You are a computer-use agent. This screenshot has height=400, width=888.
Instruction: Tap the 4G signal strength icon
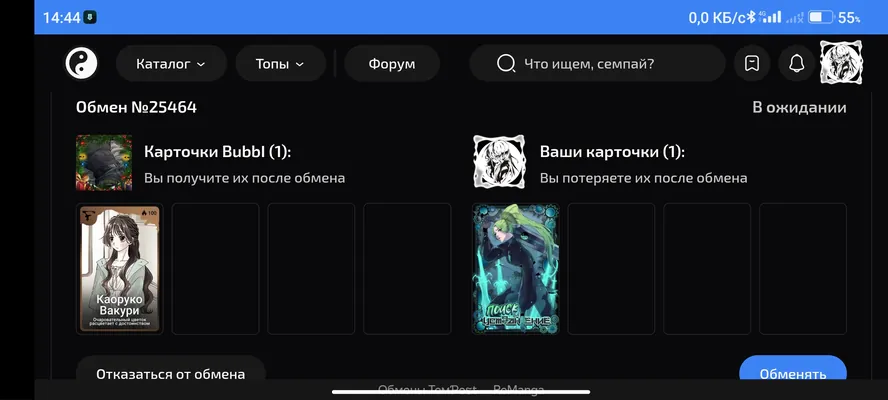coord(770,17)
